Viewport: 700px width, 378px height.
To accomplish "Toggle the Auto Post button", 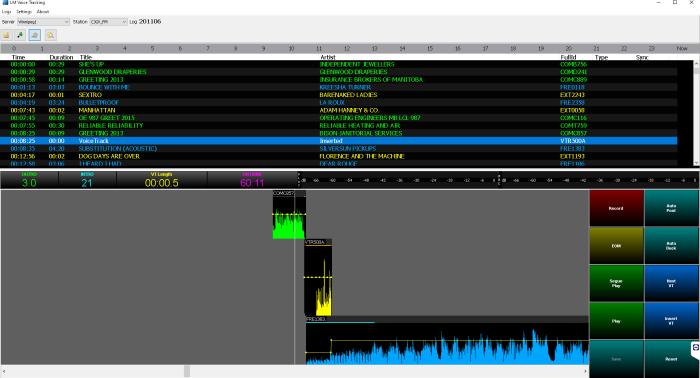I will pyautogui.click(x=671, y=208).
